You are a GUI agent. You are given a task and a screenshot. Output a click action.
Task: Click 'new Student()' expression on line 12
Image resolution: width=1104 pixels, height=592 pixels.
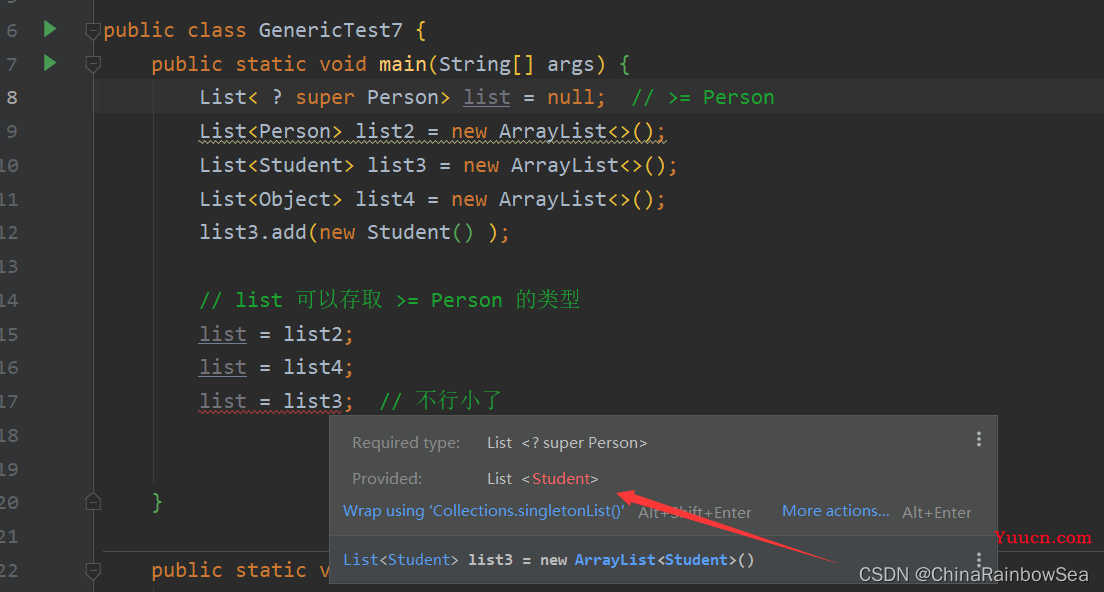396,232
